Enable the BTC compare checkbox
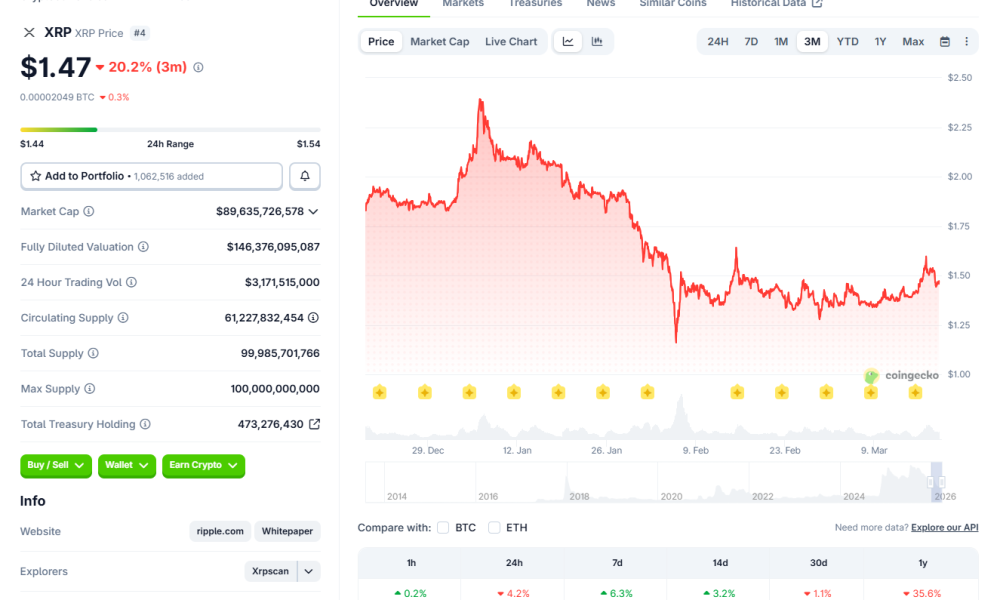 [x=443, y=527]
